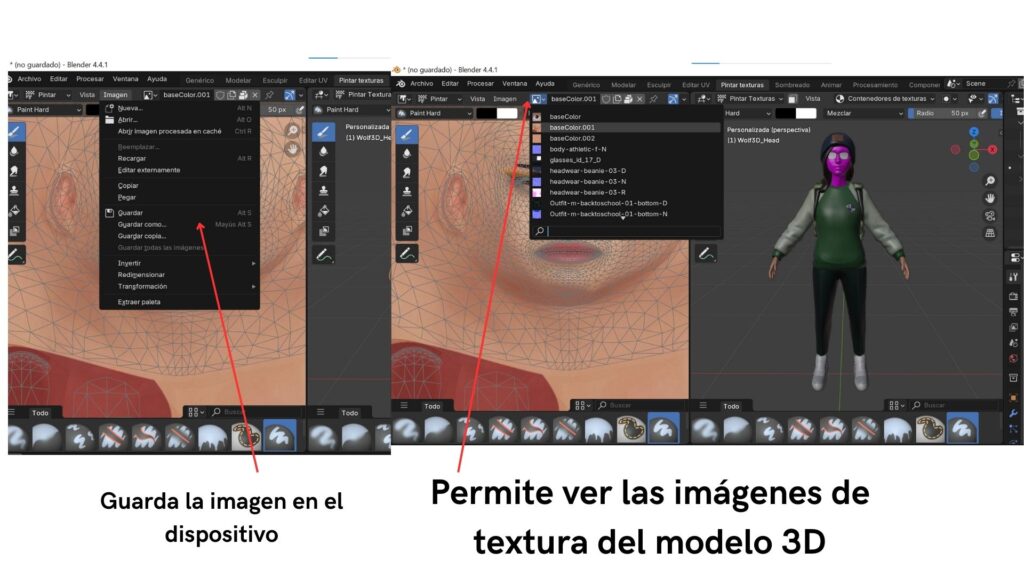Click Blender logo in right screenshot menu bar
Image resolution: width=1024 pixels, height=576 pixels.
coord(400,84)
